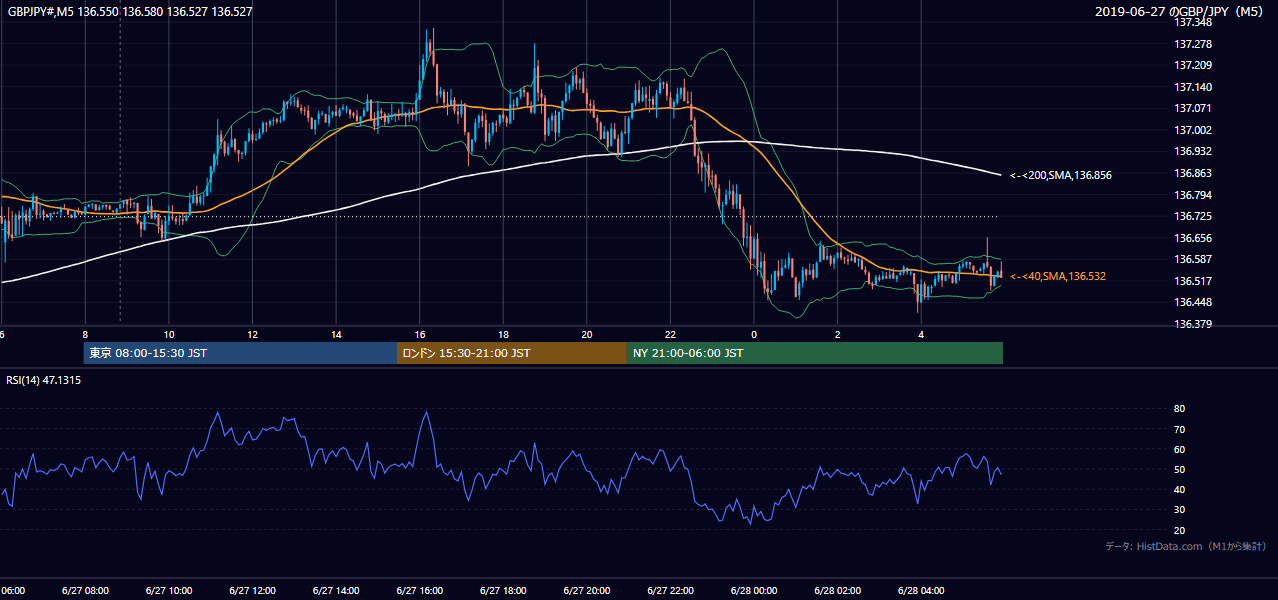Click the 137.002 price axis label

click(x=1193, y=130)
